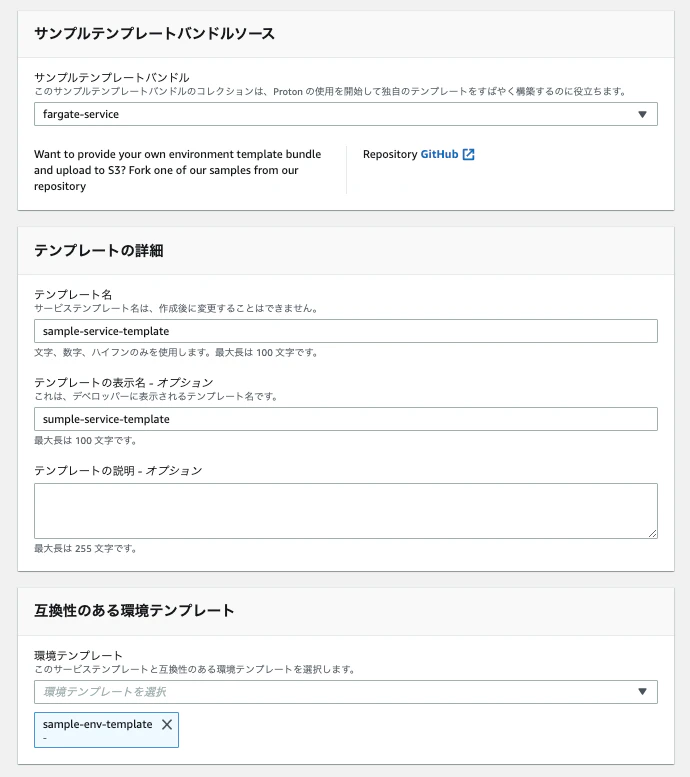Click the 'Want to provide your own environment template' text
The height and width of the screenshot is (777, 690).
click(x=177, y=170)
